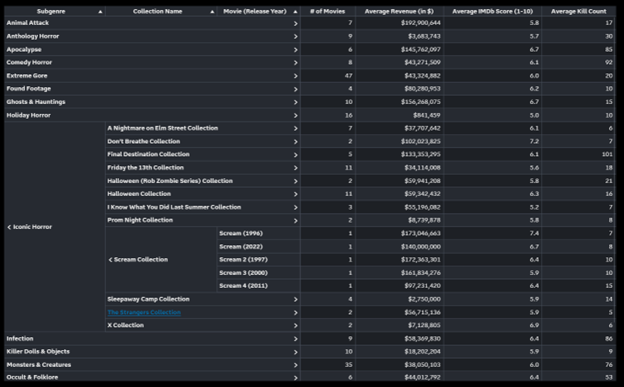Expand the Anthology Horror row chevron

pyautogui.click(x=295, y=37)
